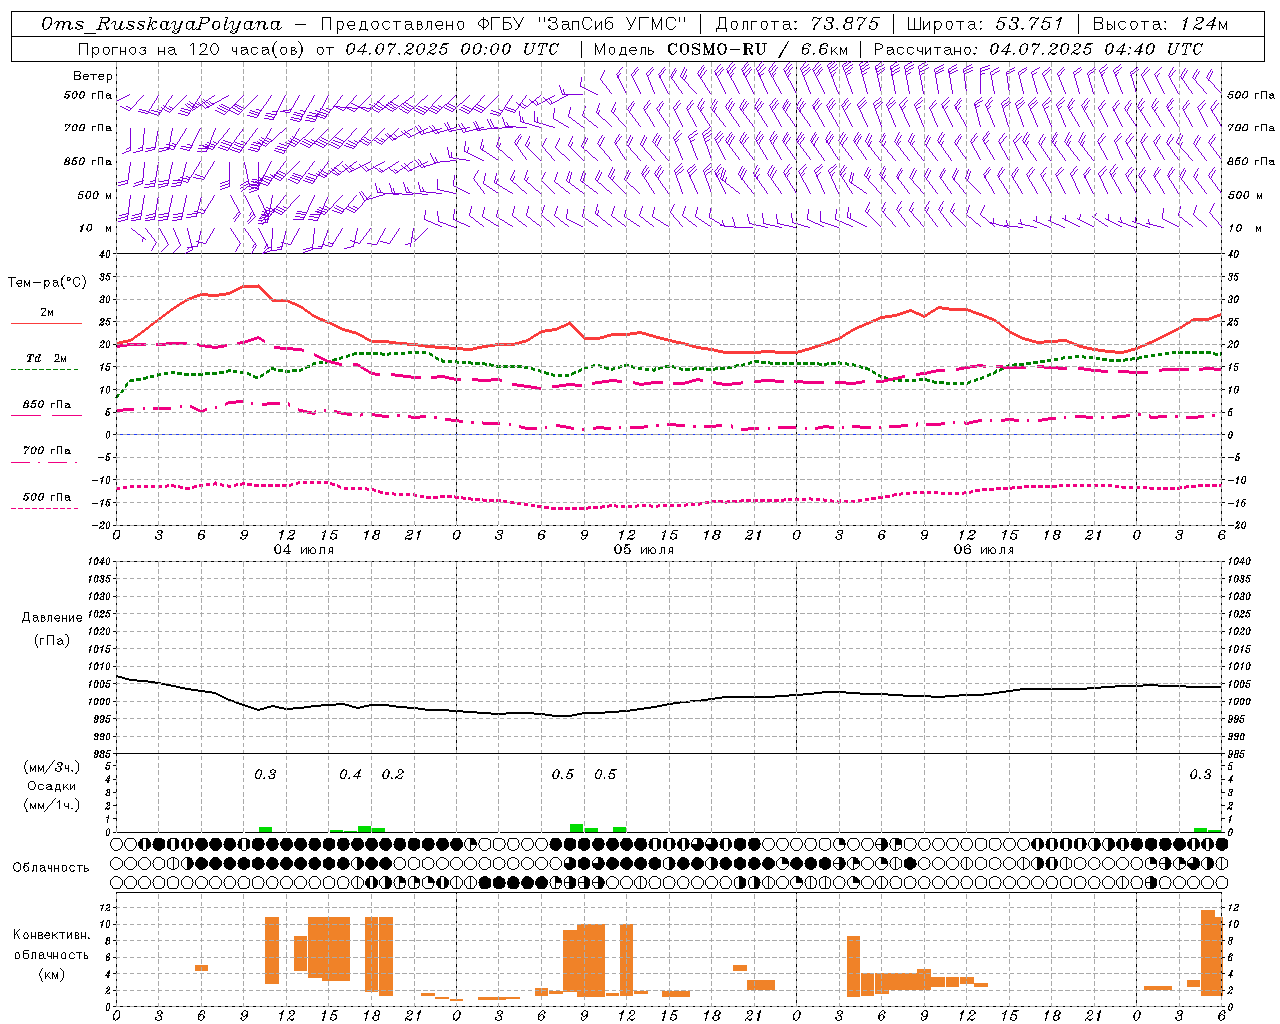
Task: Click the Осадки label
Action: click(52, 786)
